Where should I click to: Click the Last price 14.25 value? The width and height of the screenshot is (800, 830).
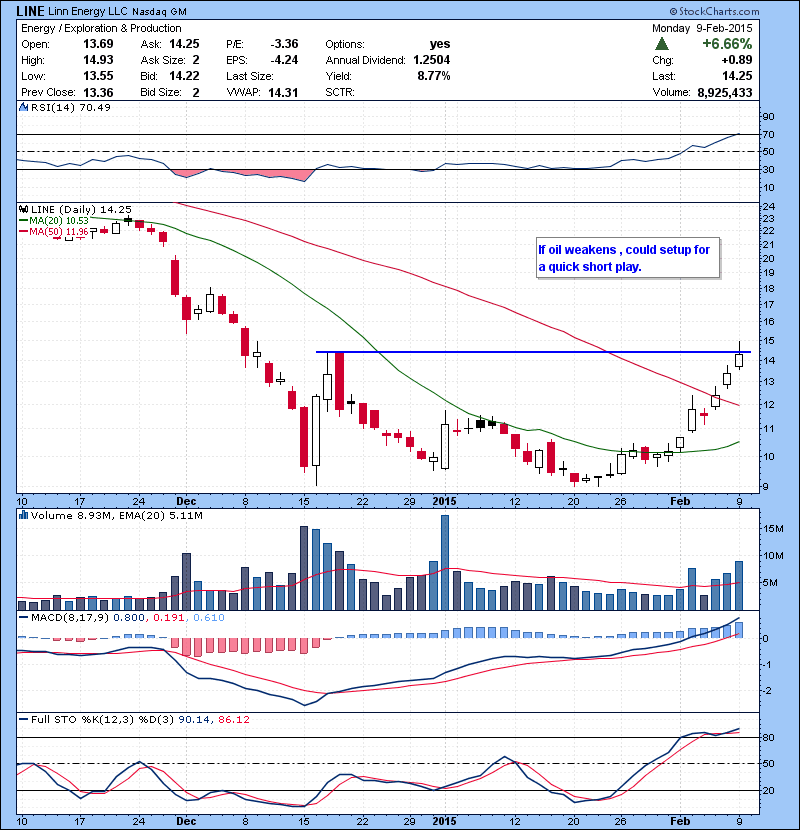pos(737,76)
